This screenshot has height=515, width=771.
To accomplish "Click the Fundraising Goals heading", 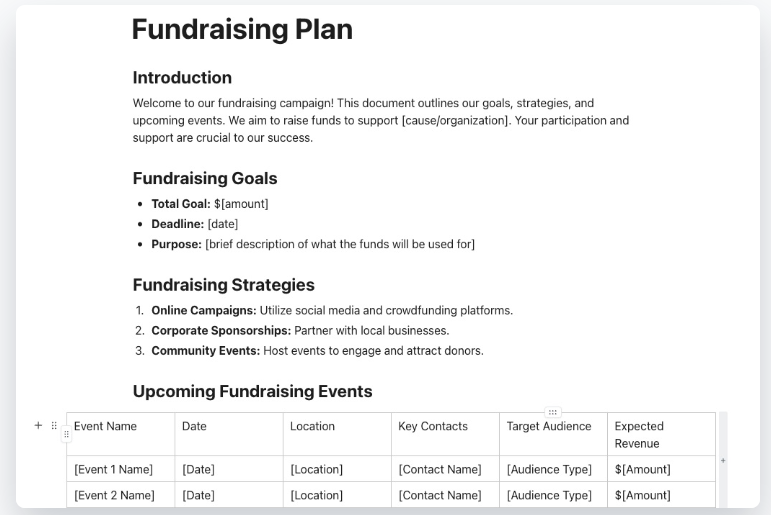I will coord(205,179).
